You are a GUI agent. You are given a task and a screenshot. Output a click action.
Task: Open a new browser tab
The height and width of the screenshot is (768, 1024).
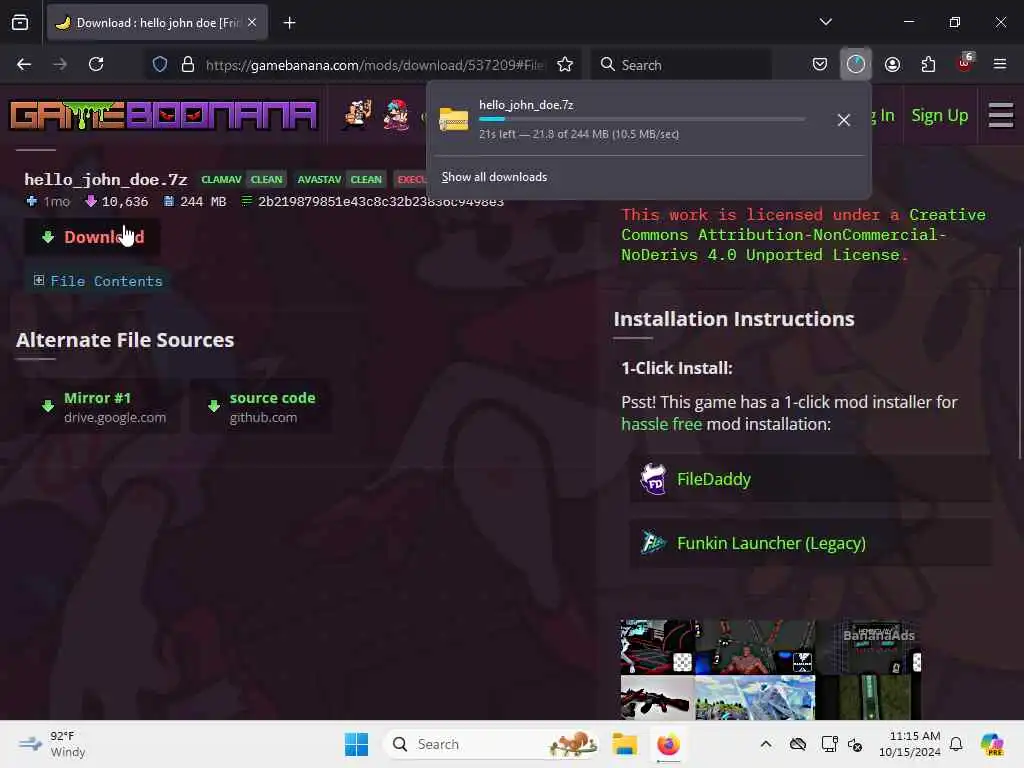pos(289,23)
